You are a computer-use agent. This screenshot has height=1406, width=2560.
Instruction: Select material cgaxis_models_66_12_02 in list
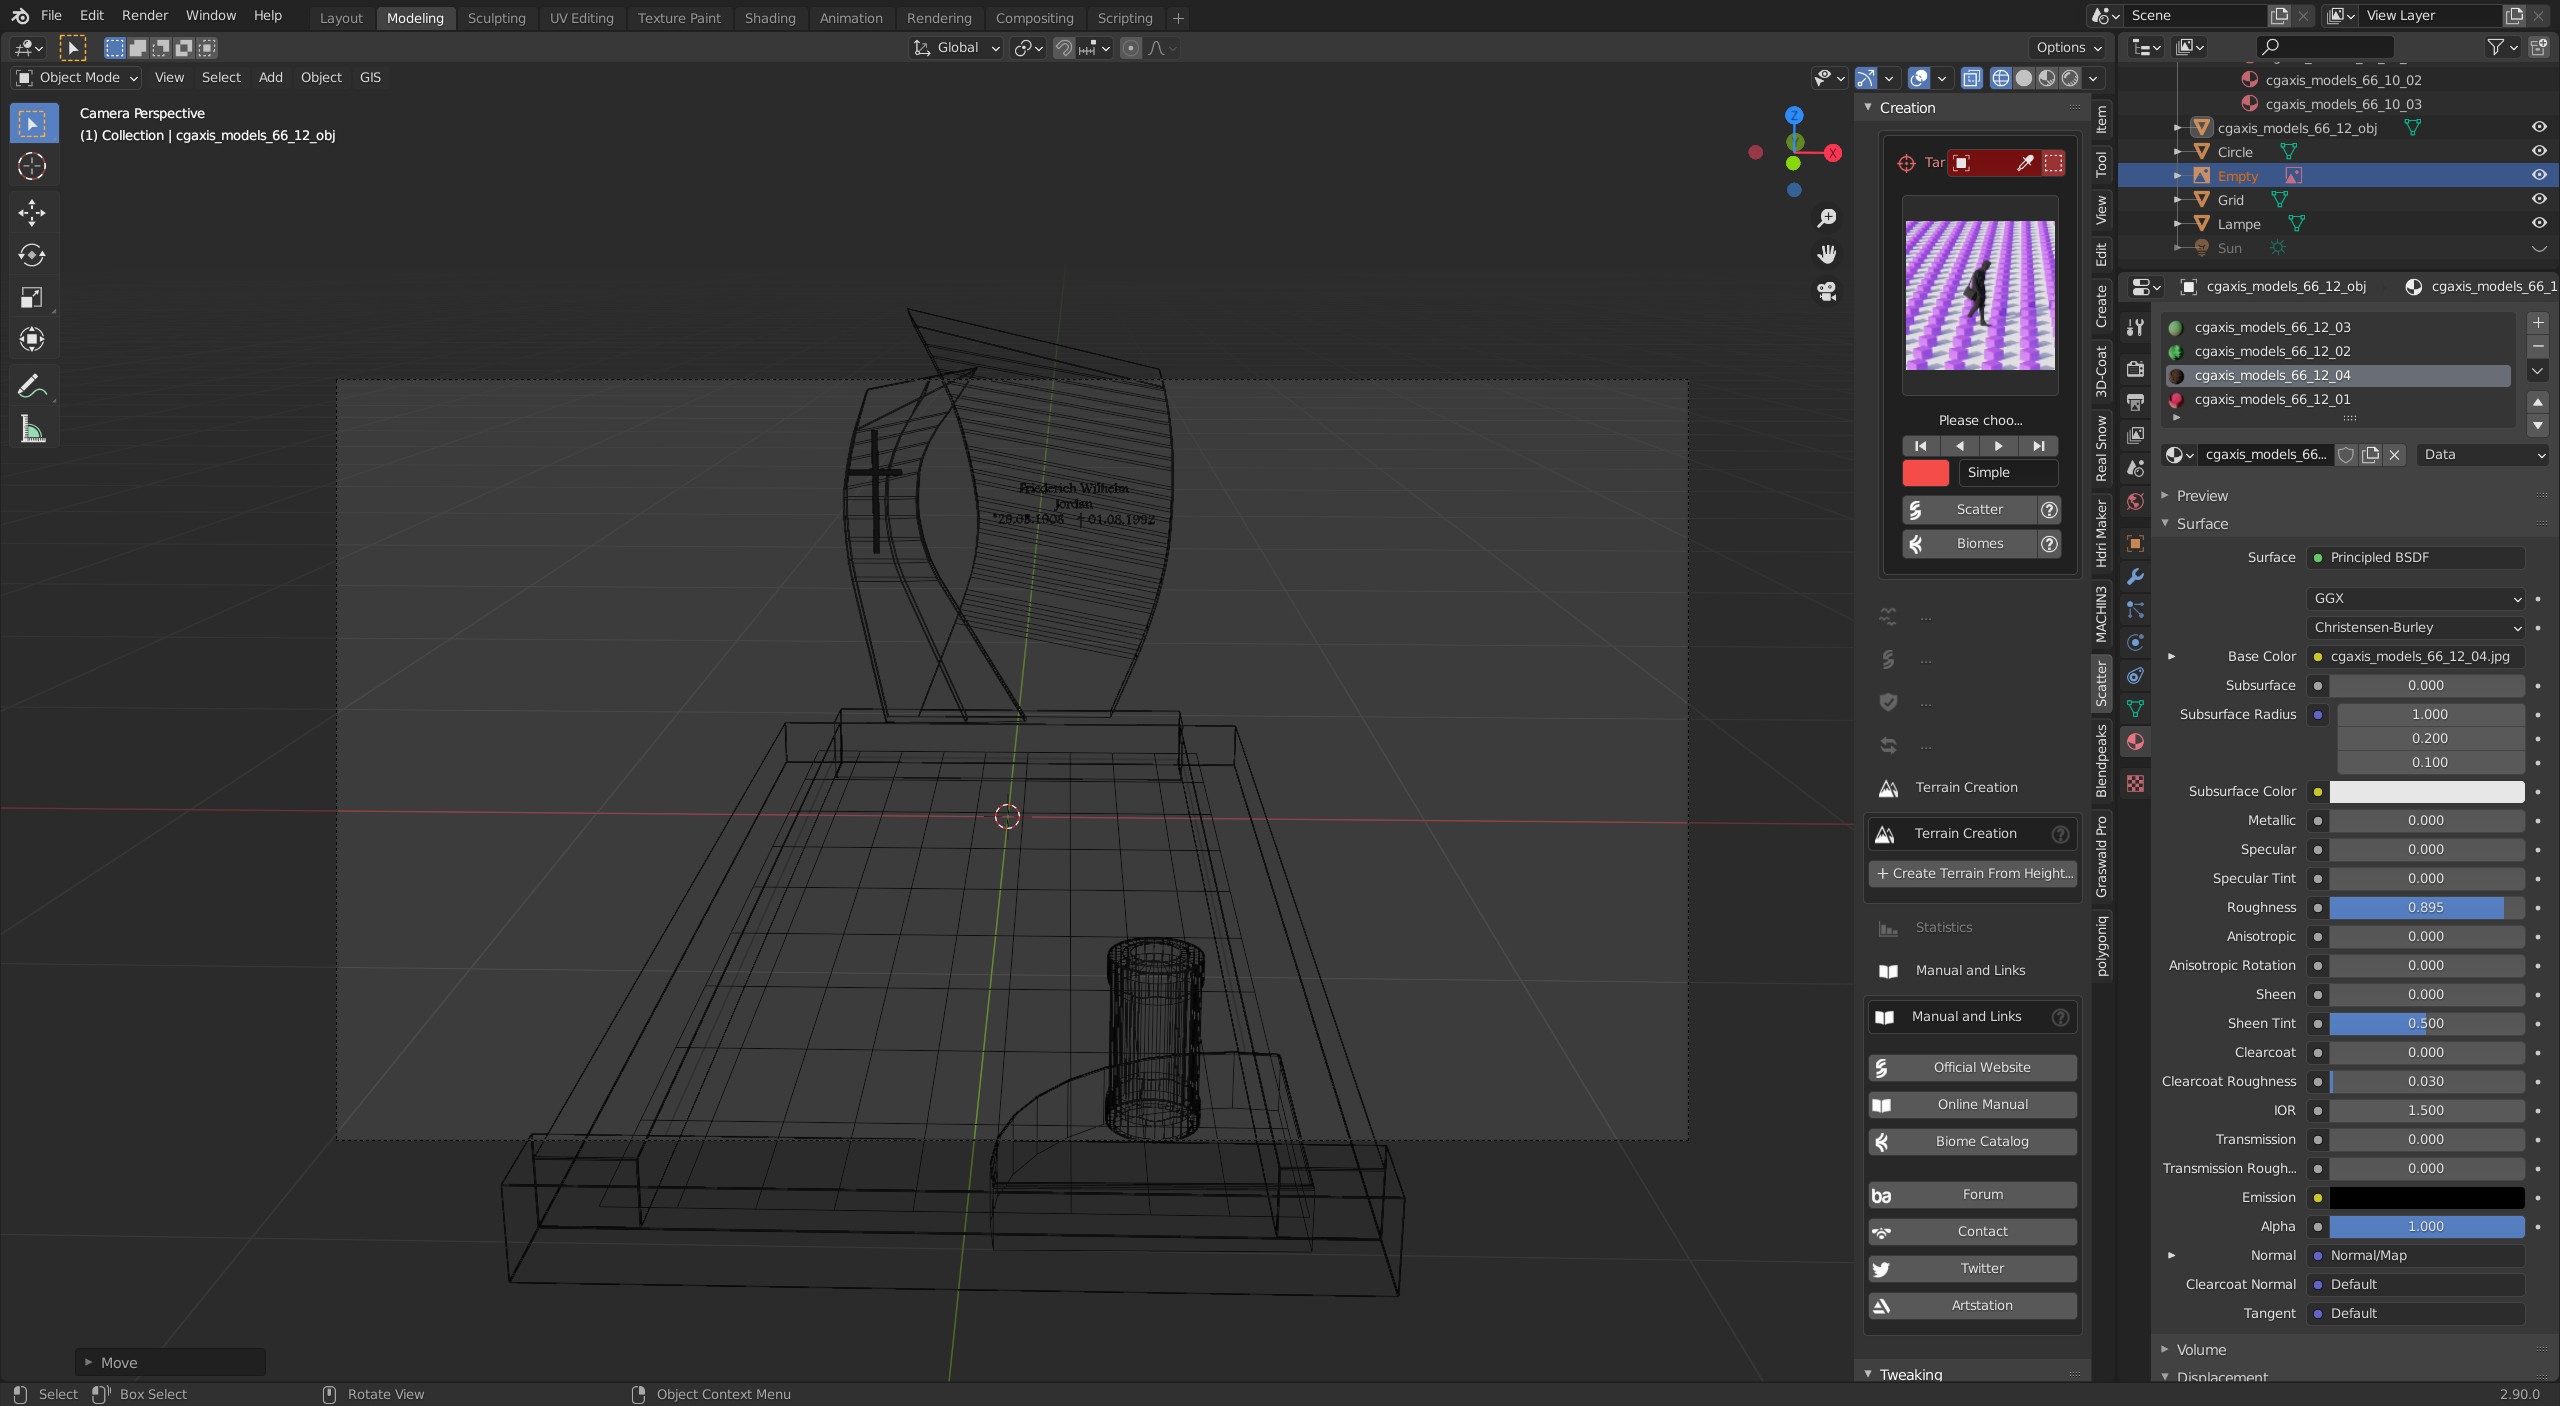(x=2272, y=351)
